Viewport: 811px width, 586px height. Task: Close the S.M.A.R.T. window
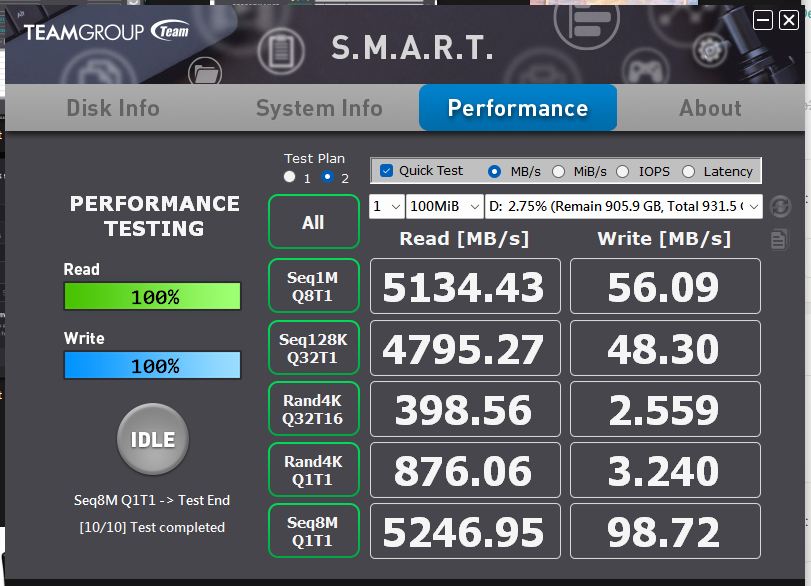(x=789, y=21)
